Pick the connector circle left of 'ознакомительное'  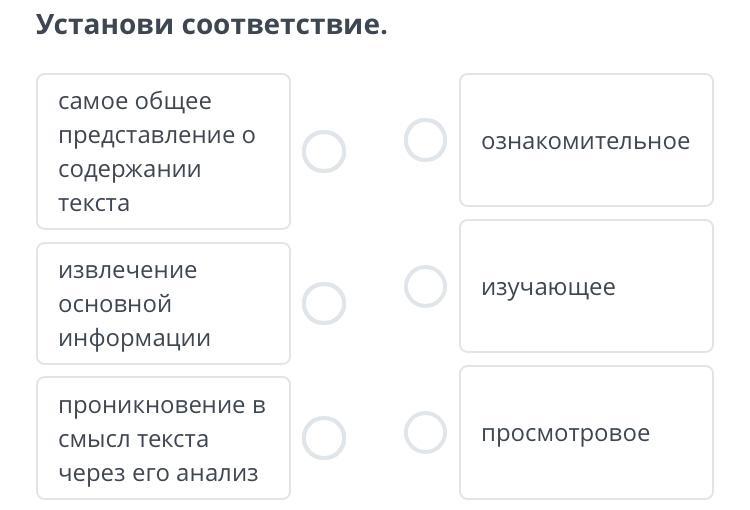[x=425, y=140]
